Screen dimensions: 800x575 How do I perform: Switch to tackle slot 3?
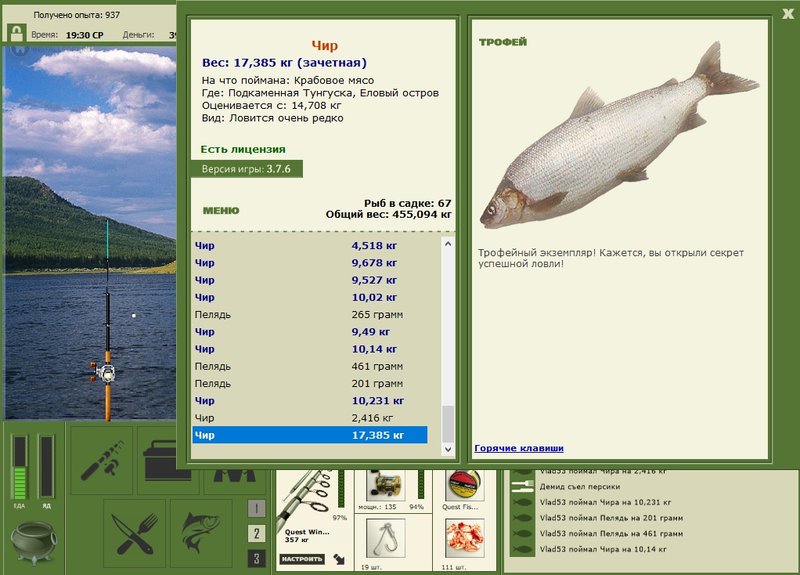pos(256,558)
